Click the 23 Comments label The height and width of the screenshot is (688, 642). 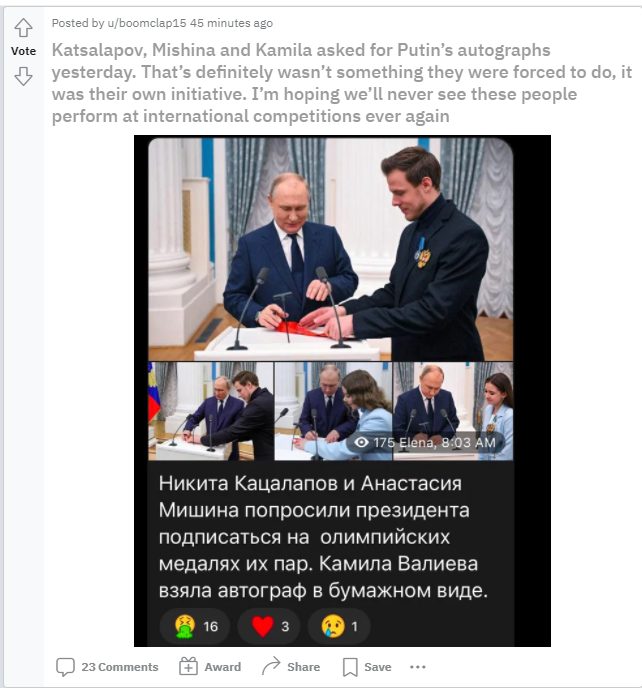(x=119, y=667)
